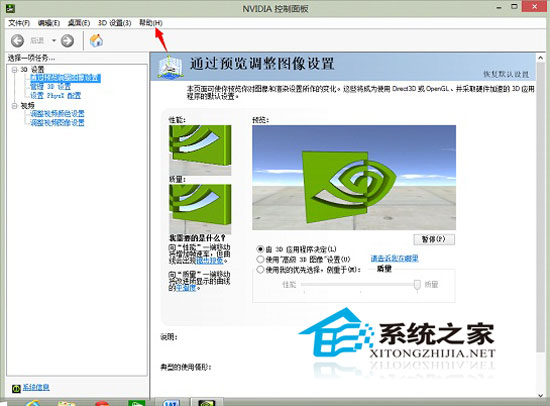Screen dimensions: 550x406
Task: Click the System Information icon at bottom left
Action: [x=16, y=388]
